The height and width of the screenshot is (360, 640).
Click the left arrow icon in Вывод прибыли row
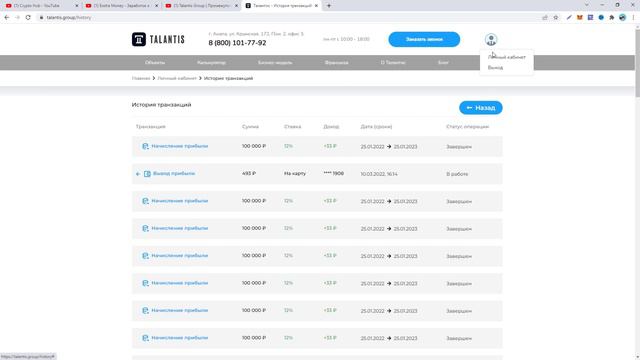pos(138,174)
